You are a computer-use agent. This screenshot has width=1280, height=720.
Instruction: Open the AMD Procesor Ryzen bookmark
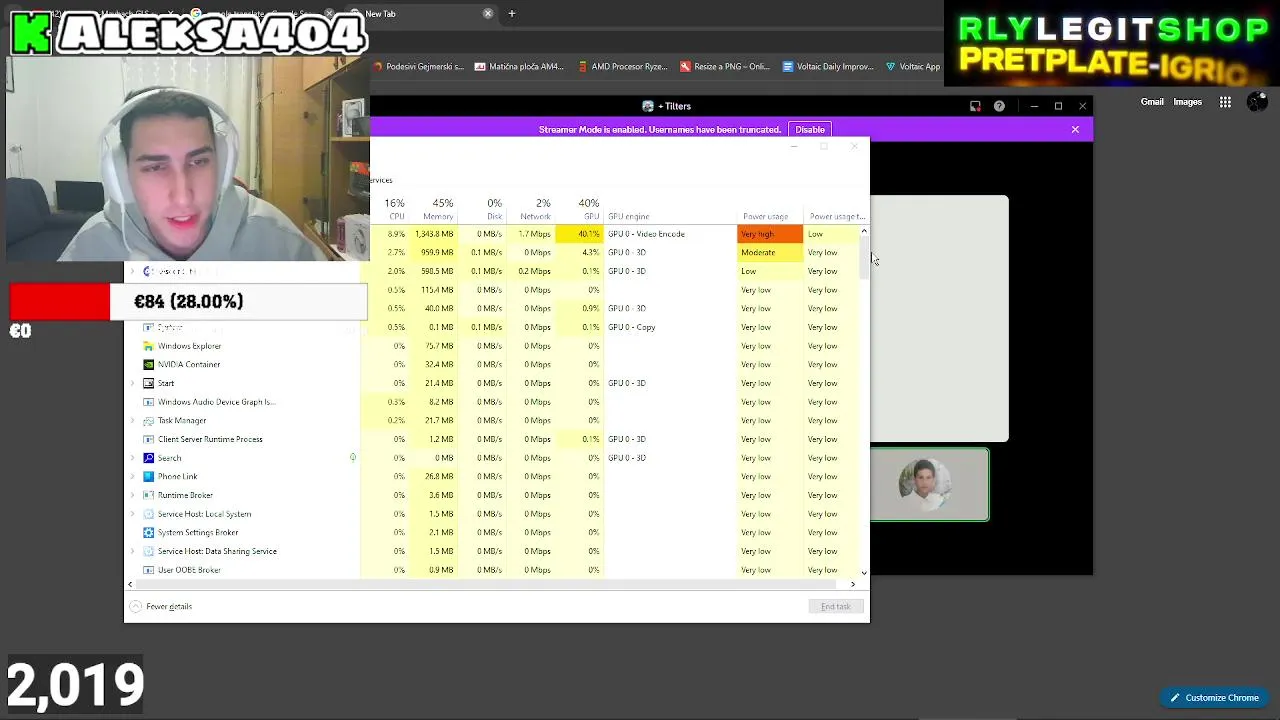click(622, 67)
